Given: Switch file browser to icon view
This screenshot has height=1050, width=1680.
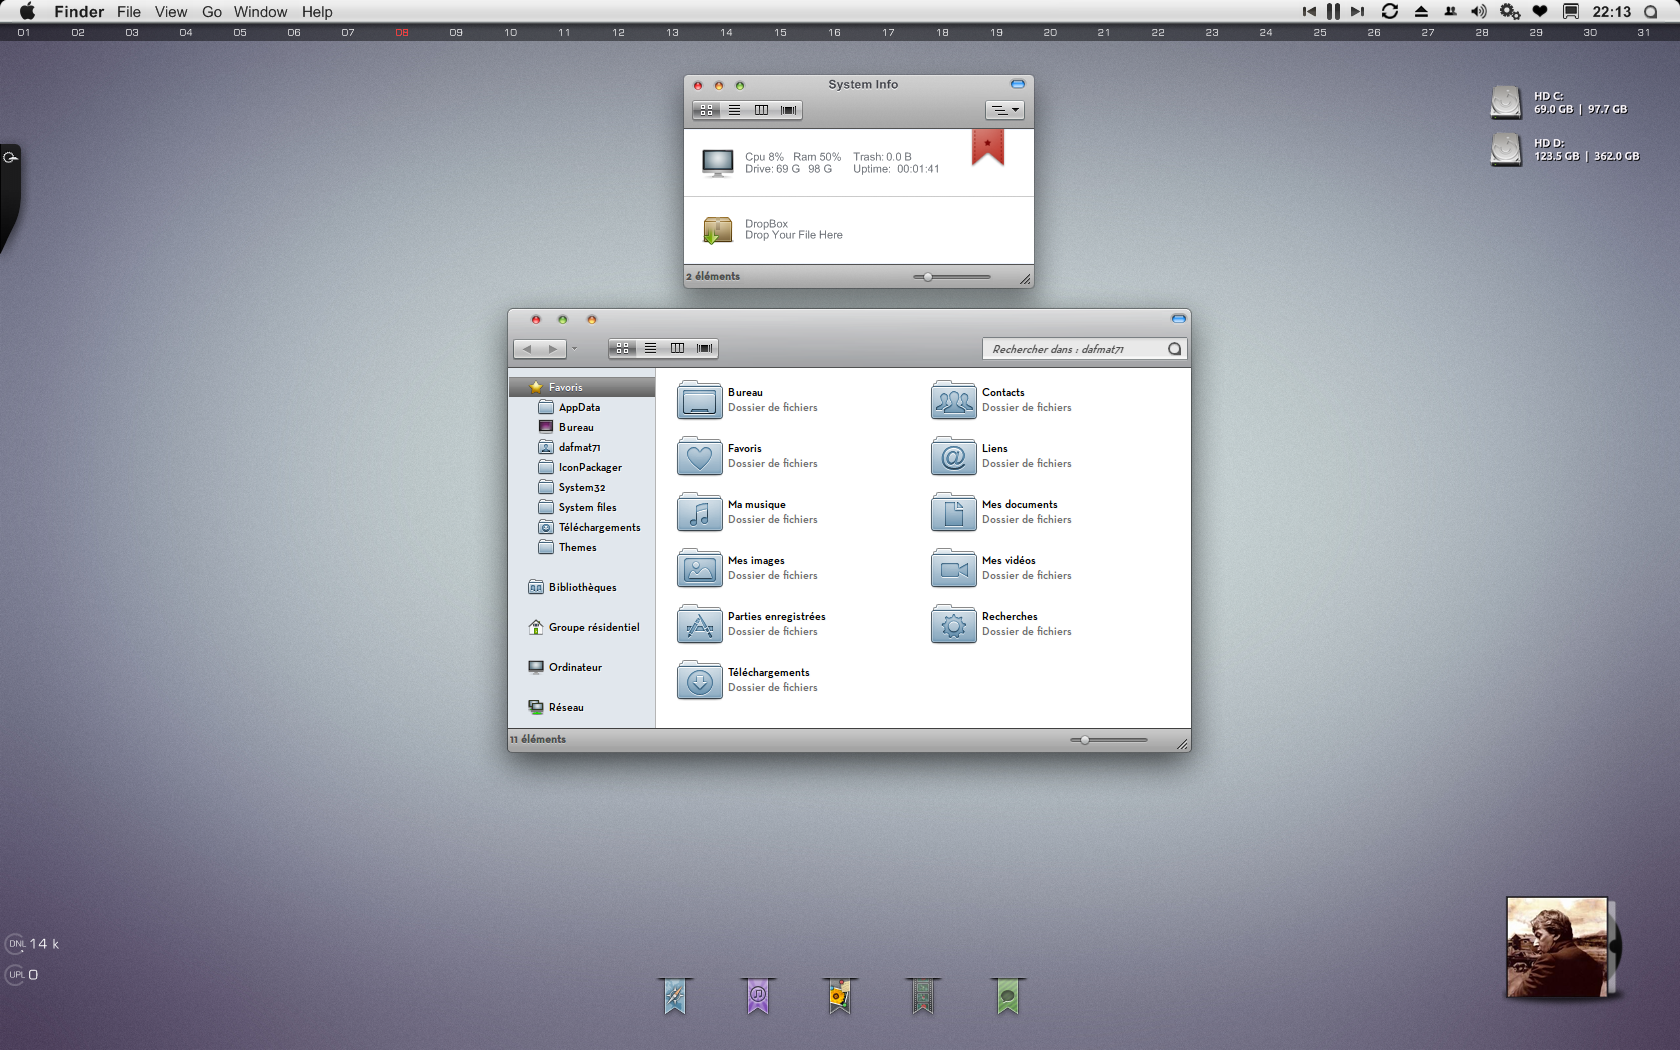Looking at the screenshot, I should (x=623, y=348).
